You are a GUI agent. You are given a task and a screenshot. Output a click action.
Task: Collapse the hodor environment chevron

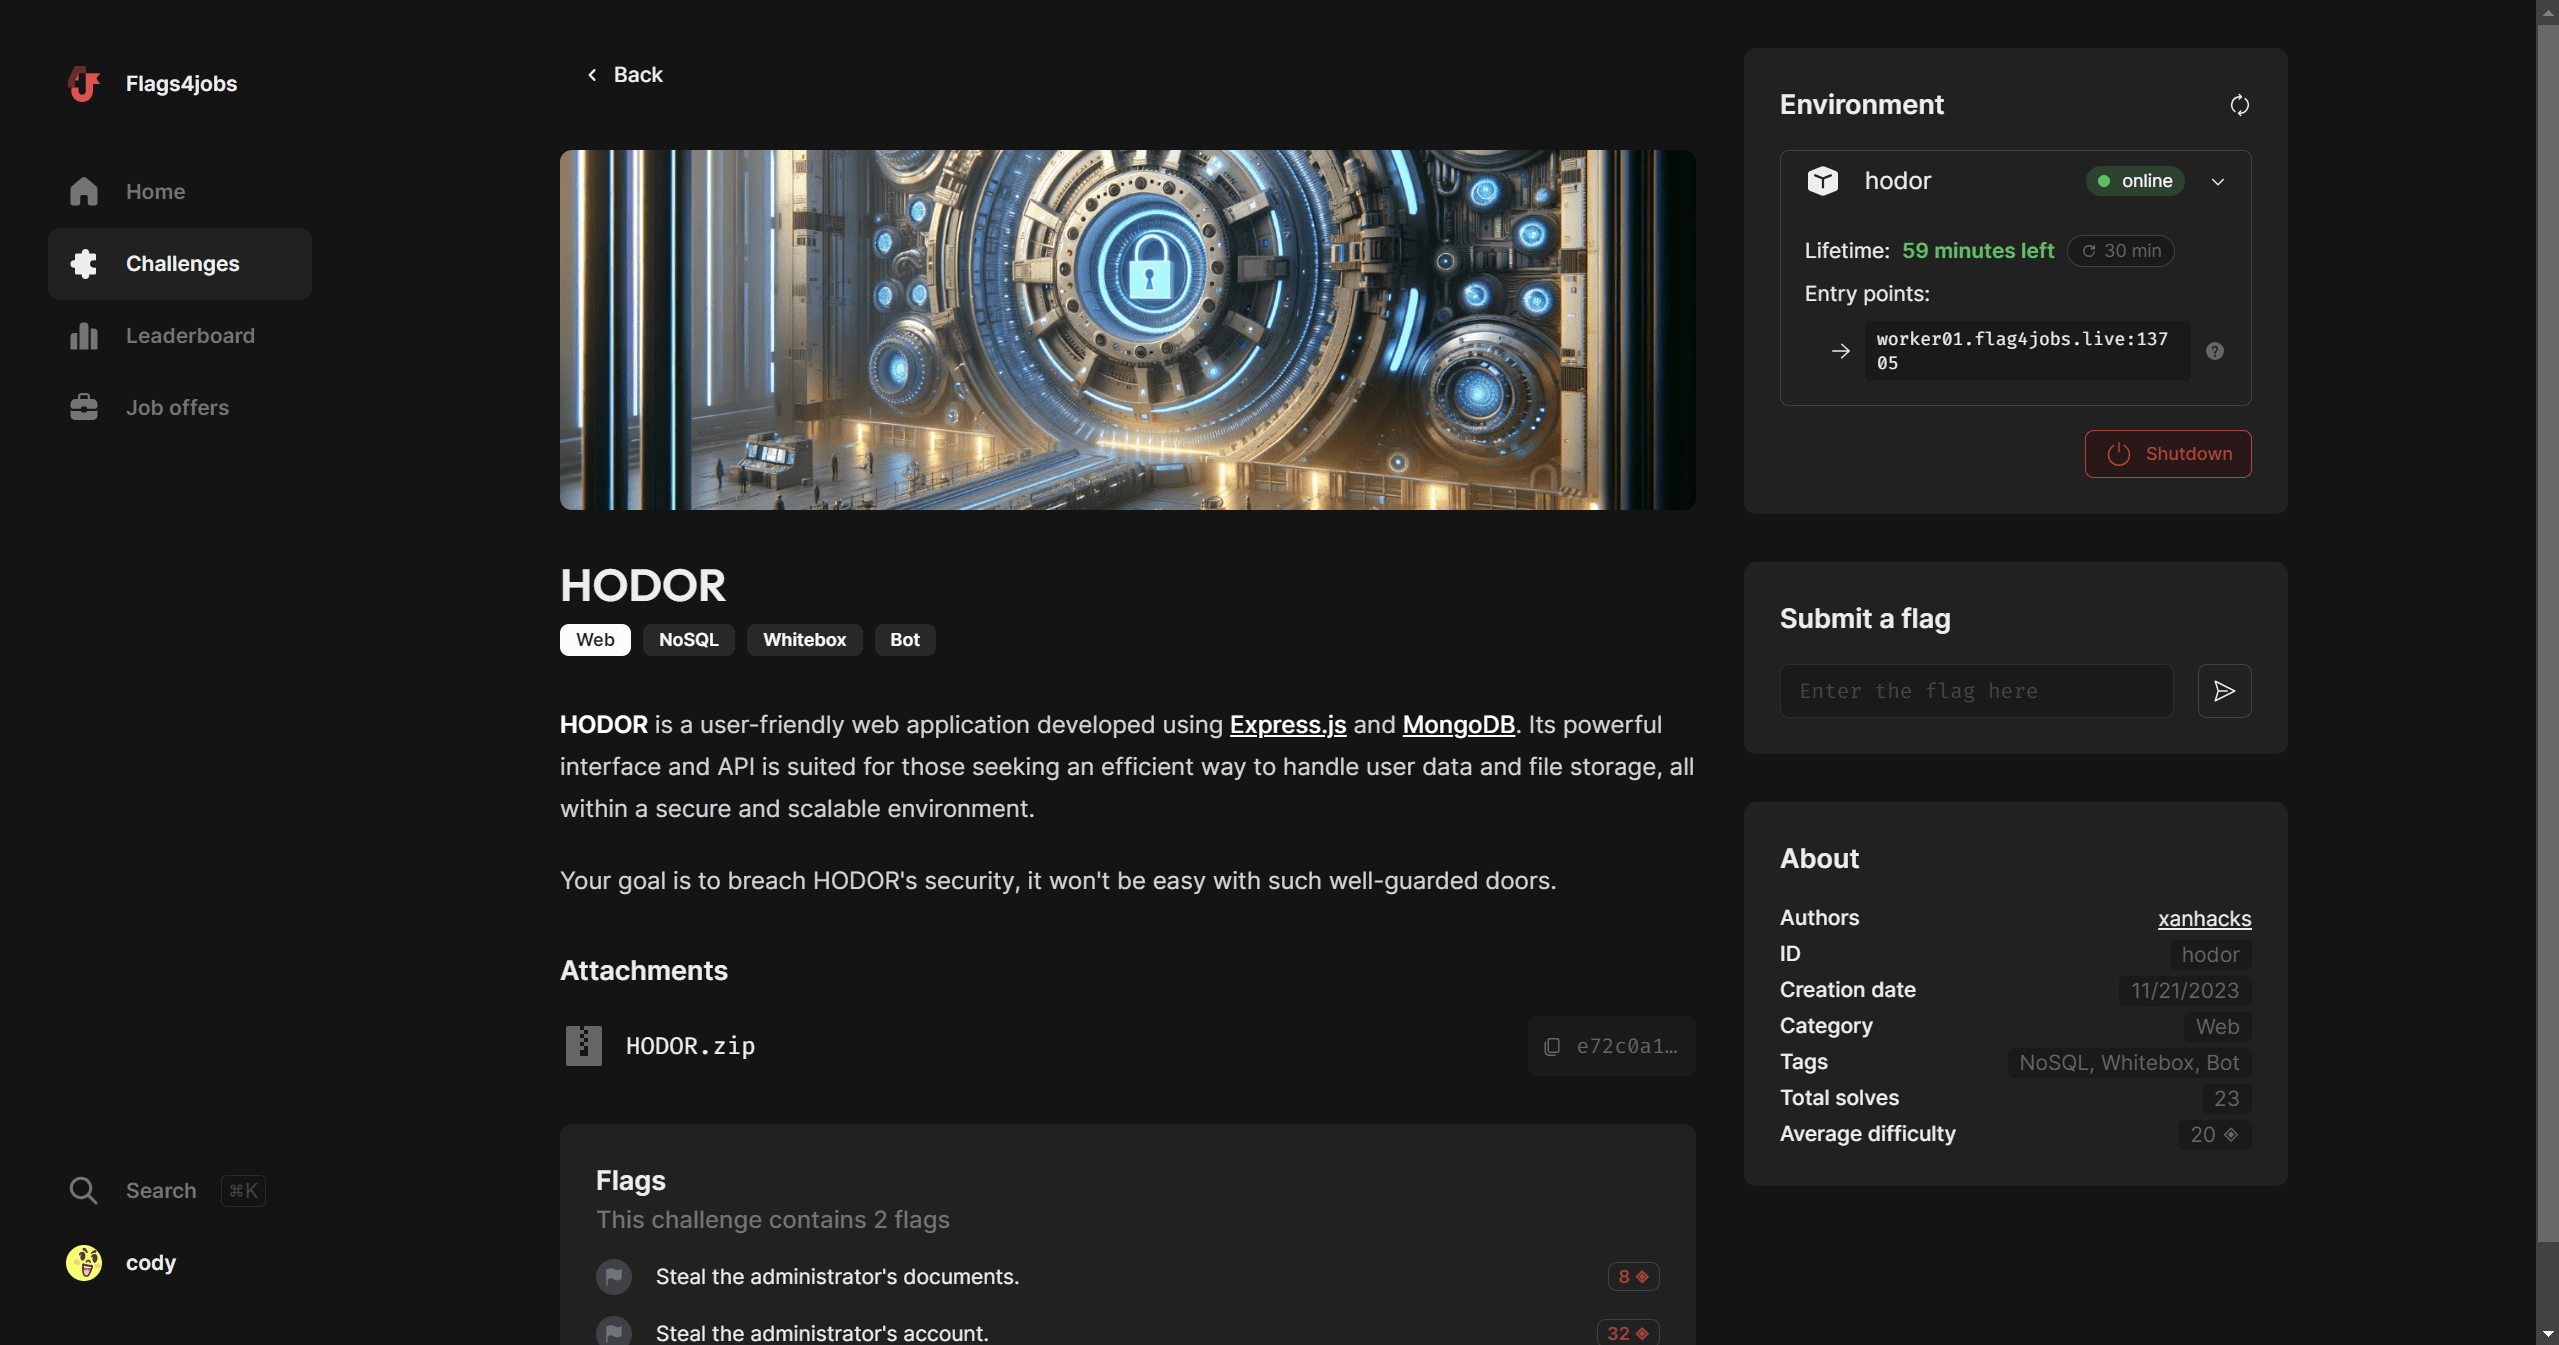[2217, 182]
